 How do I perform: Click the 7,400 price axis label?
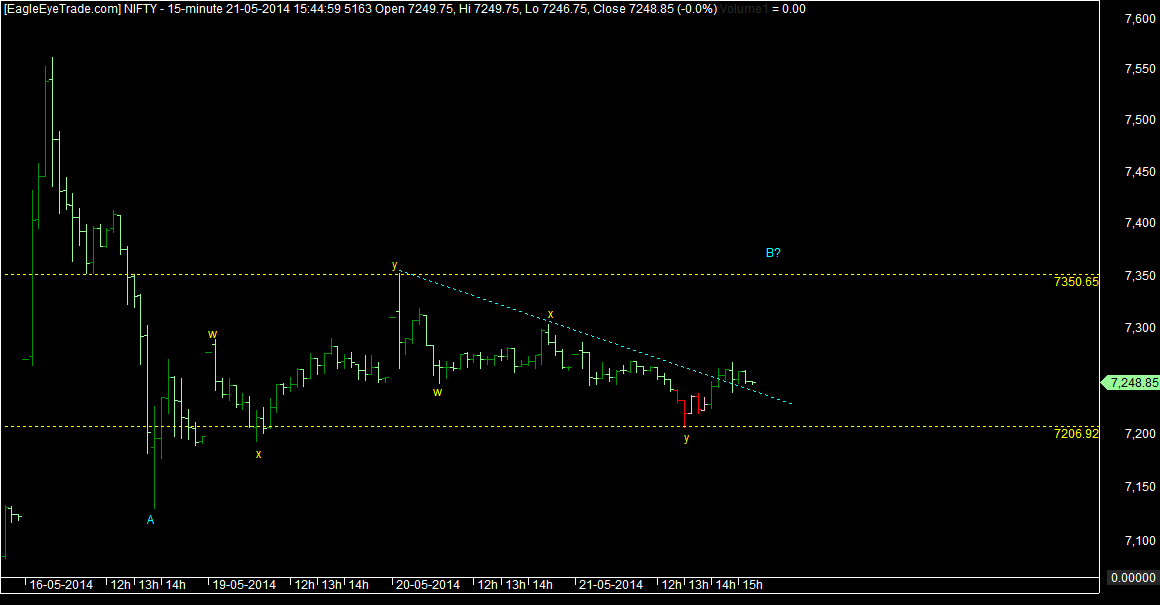1140,223
